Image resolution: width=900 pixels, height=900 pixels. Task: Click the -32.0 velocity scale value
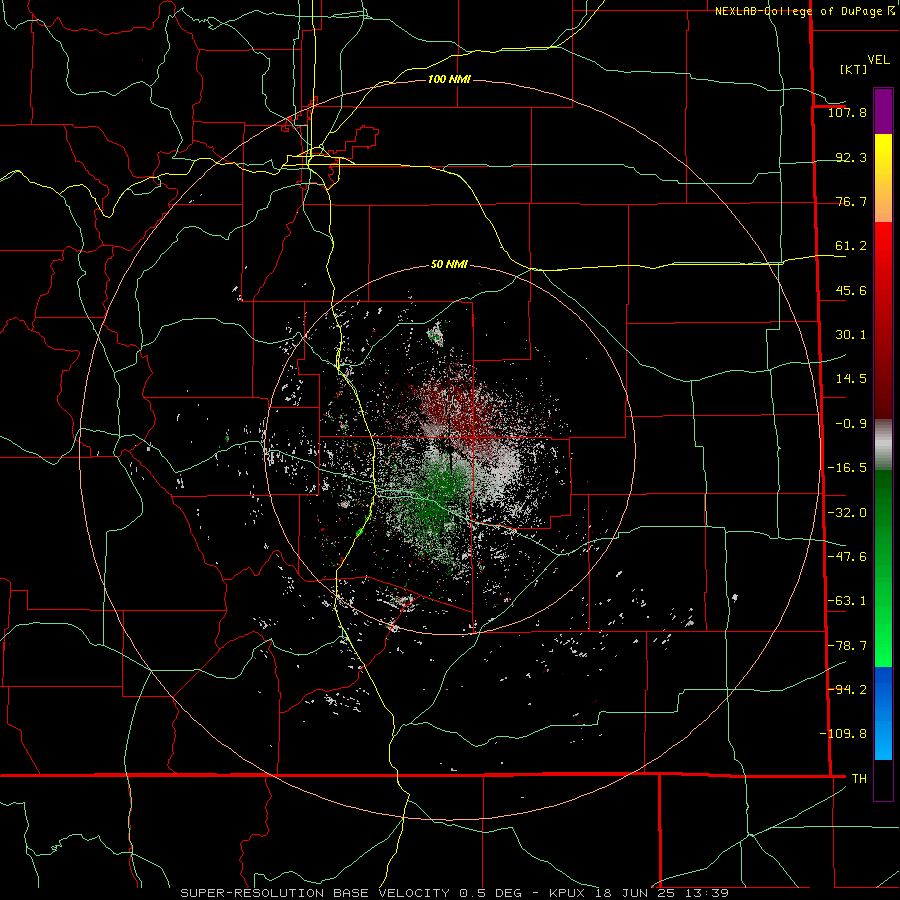847,513
